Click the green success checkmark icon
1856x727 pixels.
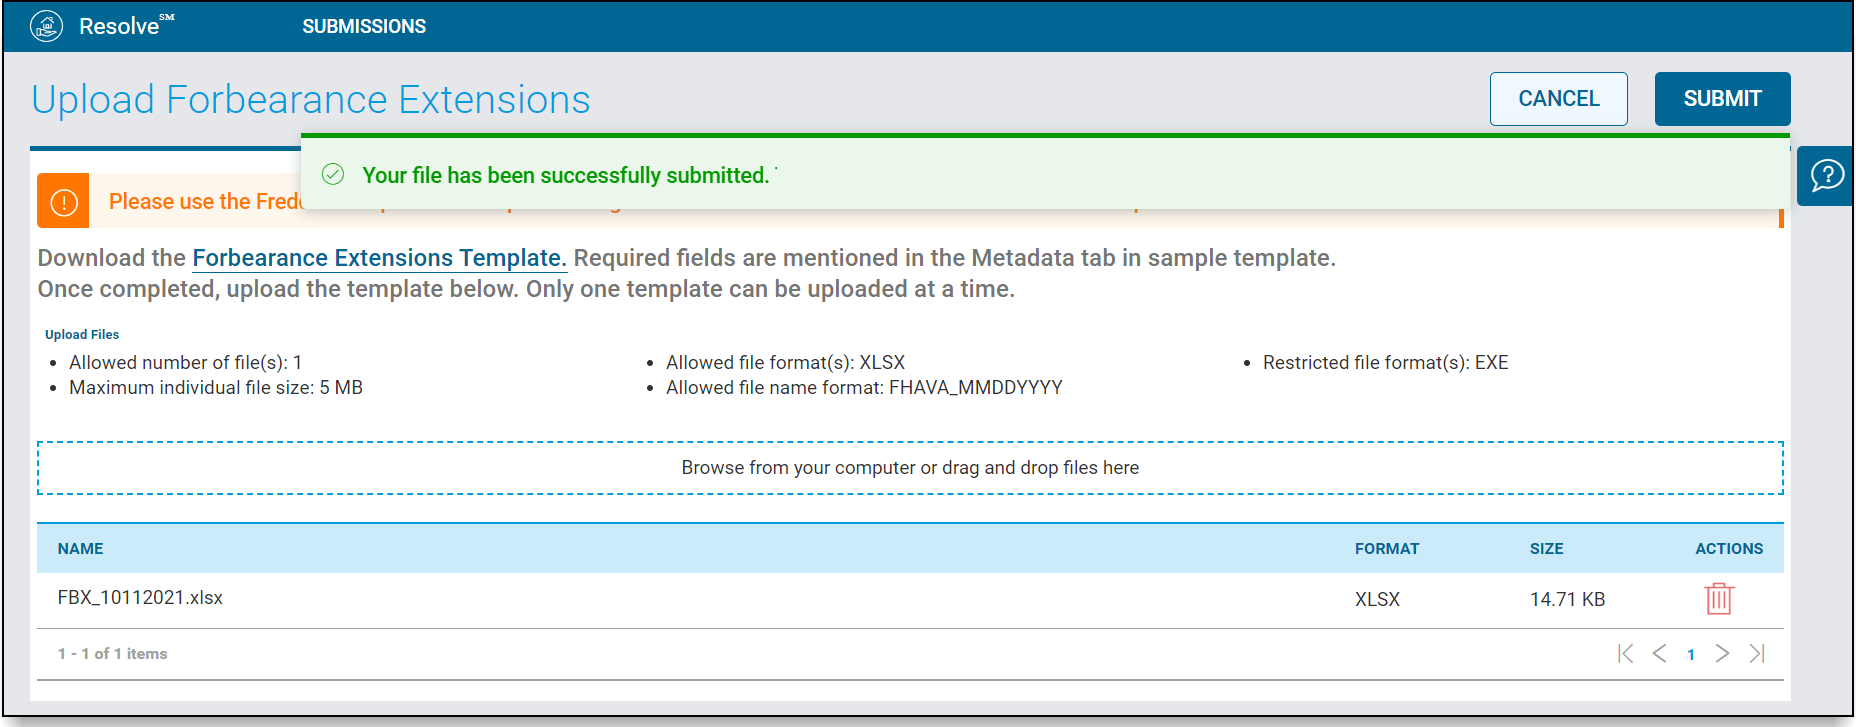pos(333,175)
